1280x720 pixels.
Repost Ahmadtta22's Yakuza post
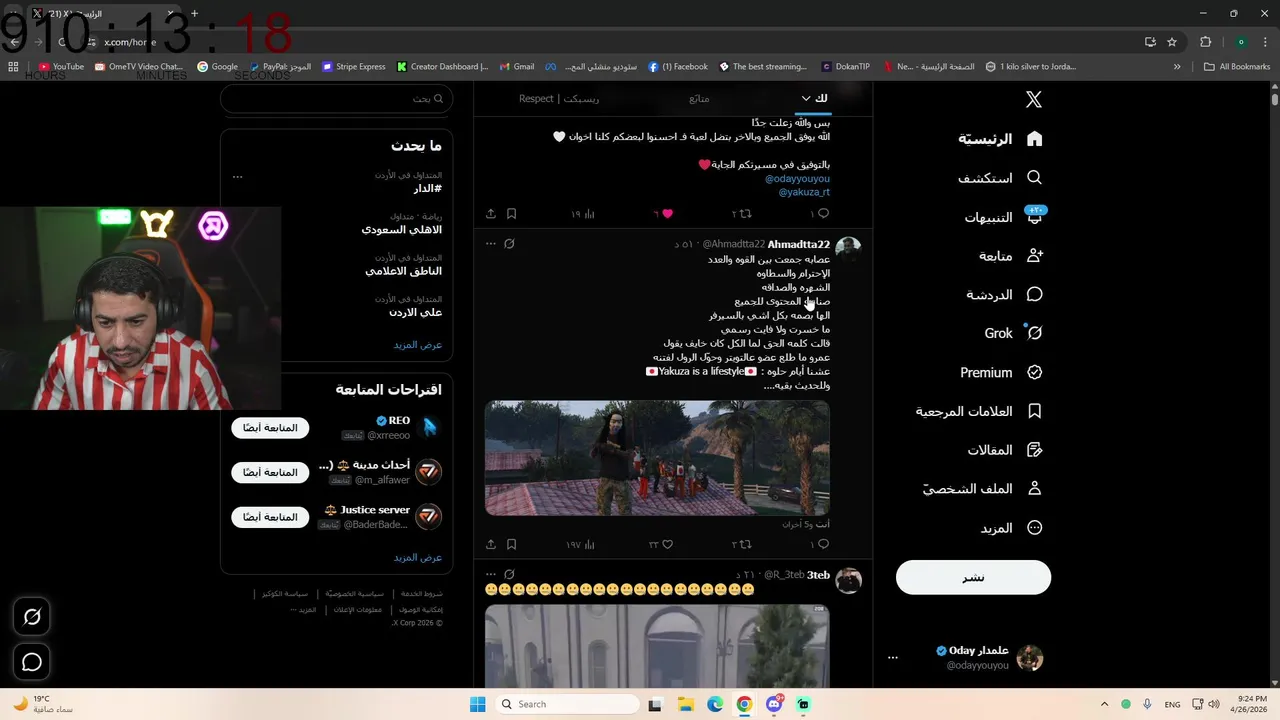(x=744, y=544)
